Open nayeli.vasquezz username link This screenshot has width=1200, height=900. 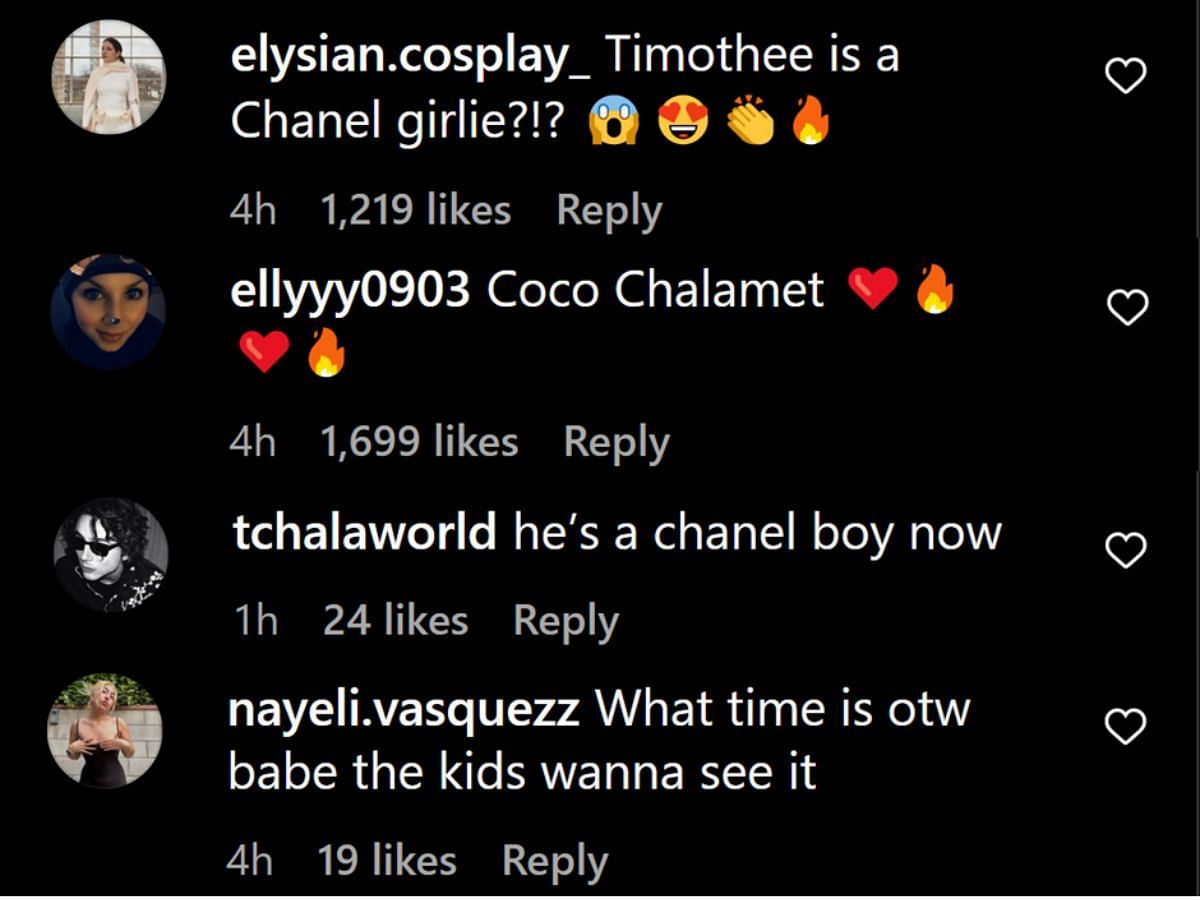[x=405, y=711]
